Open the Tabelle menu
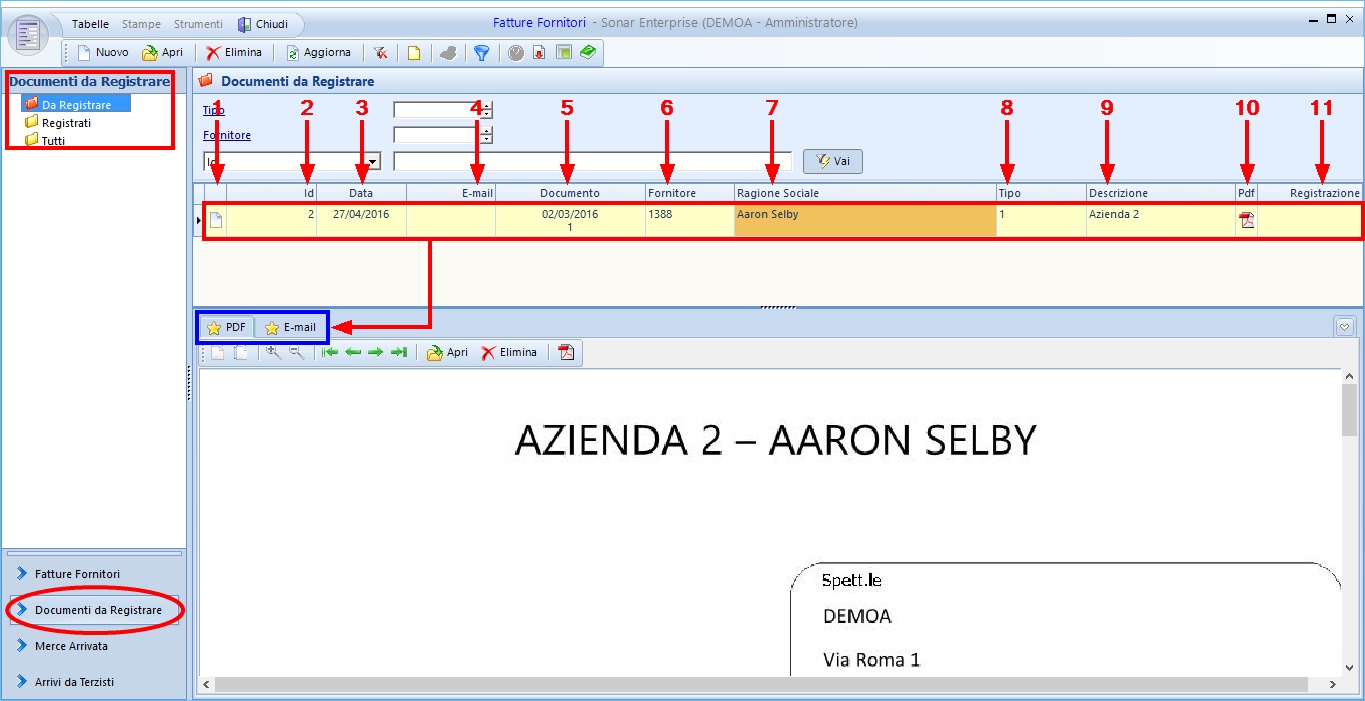Image resolution: width=1365 pixels, height=701 pixels. [90, 24]
